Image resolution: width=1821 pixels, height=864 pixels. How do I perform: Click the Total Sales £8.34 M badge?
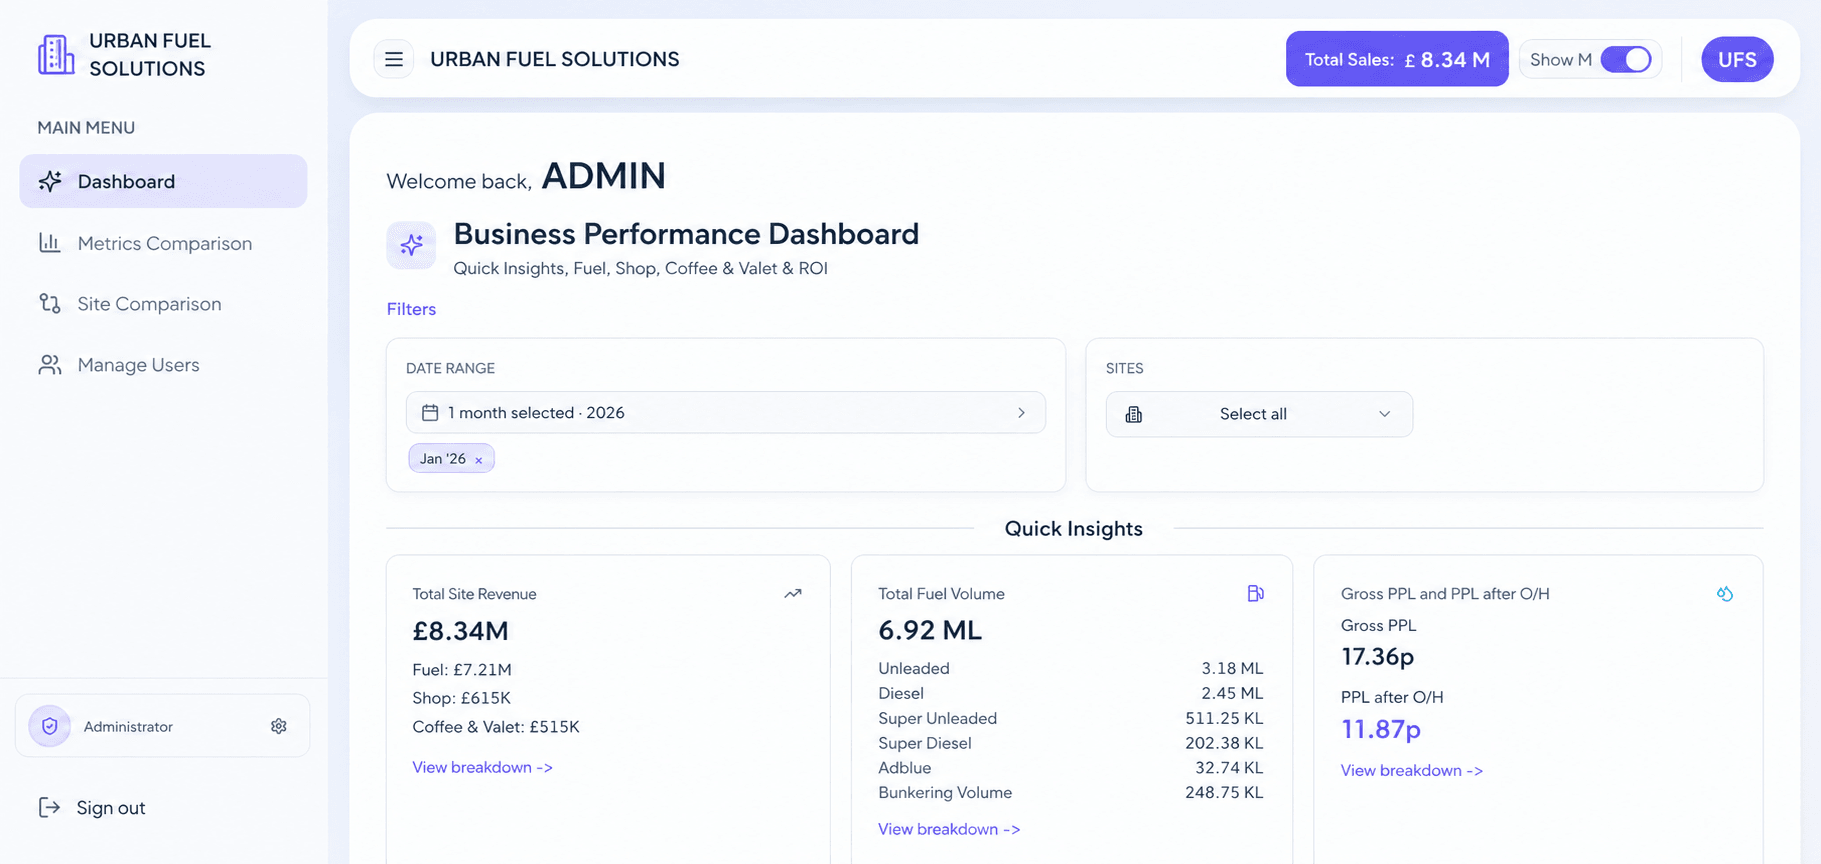pyautogui.click(x=1397, y=59)
